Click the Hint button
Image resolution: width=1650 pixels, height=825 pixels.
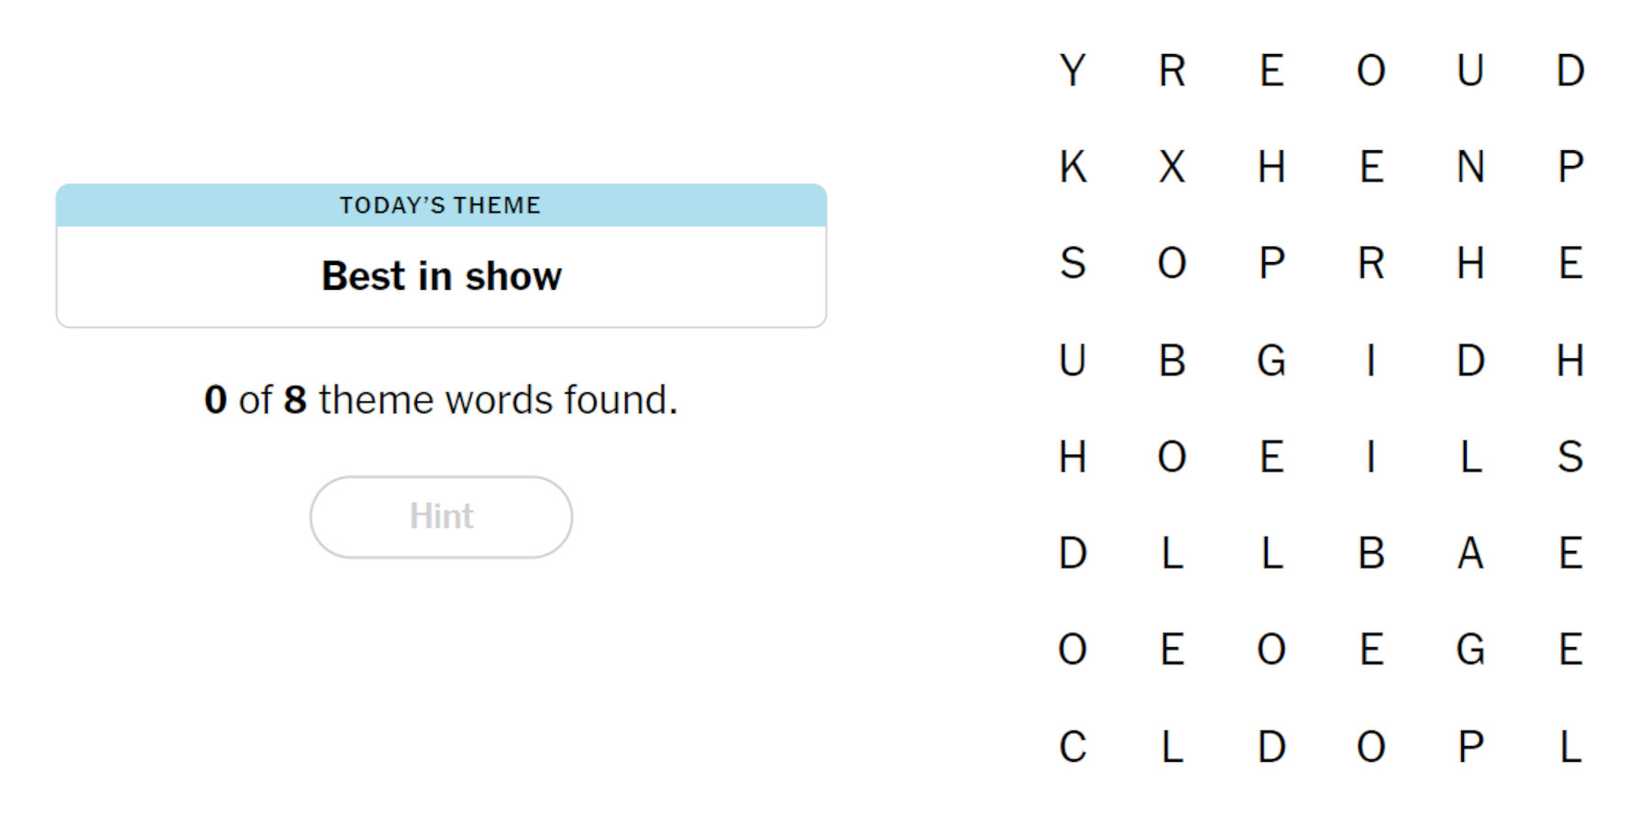pos(441,517)
